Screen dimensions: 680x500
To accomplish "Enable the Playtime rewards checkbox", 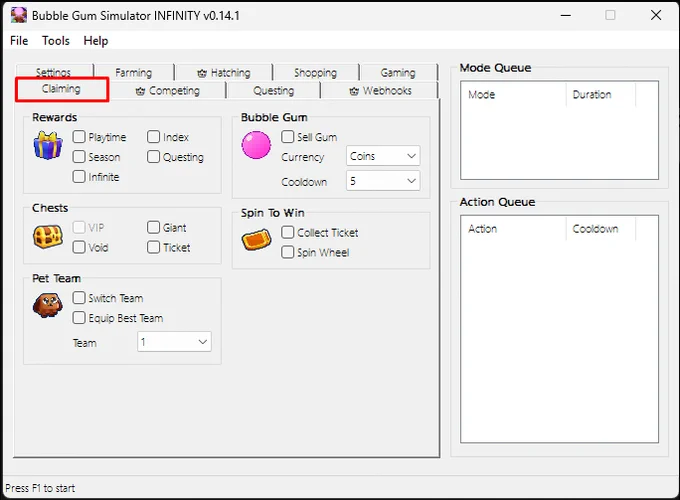I will click(79, 137).
